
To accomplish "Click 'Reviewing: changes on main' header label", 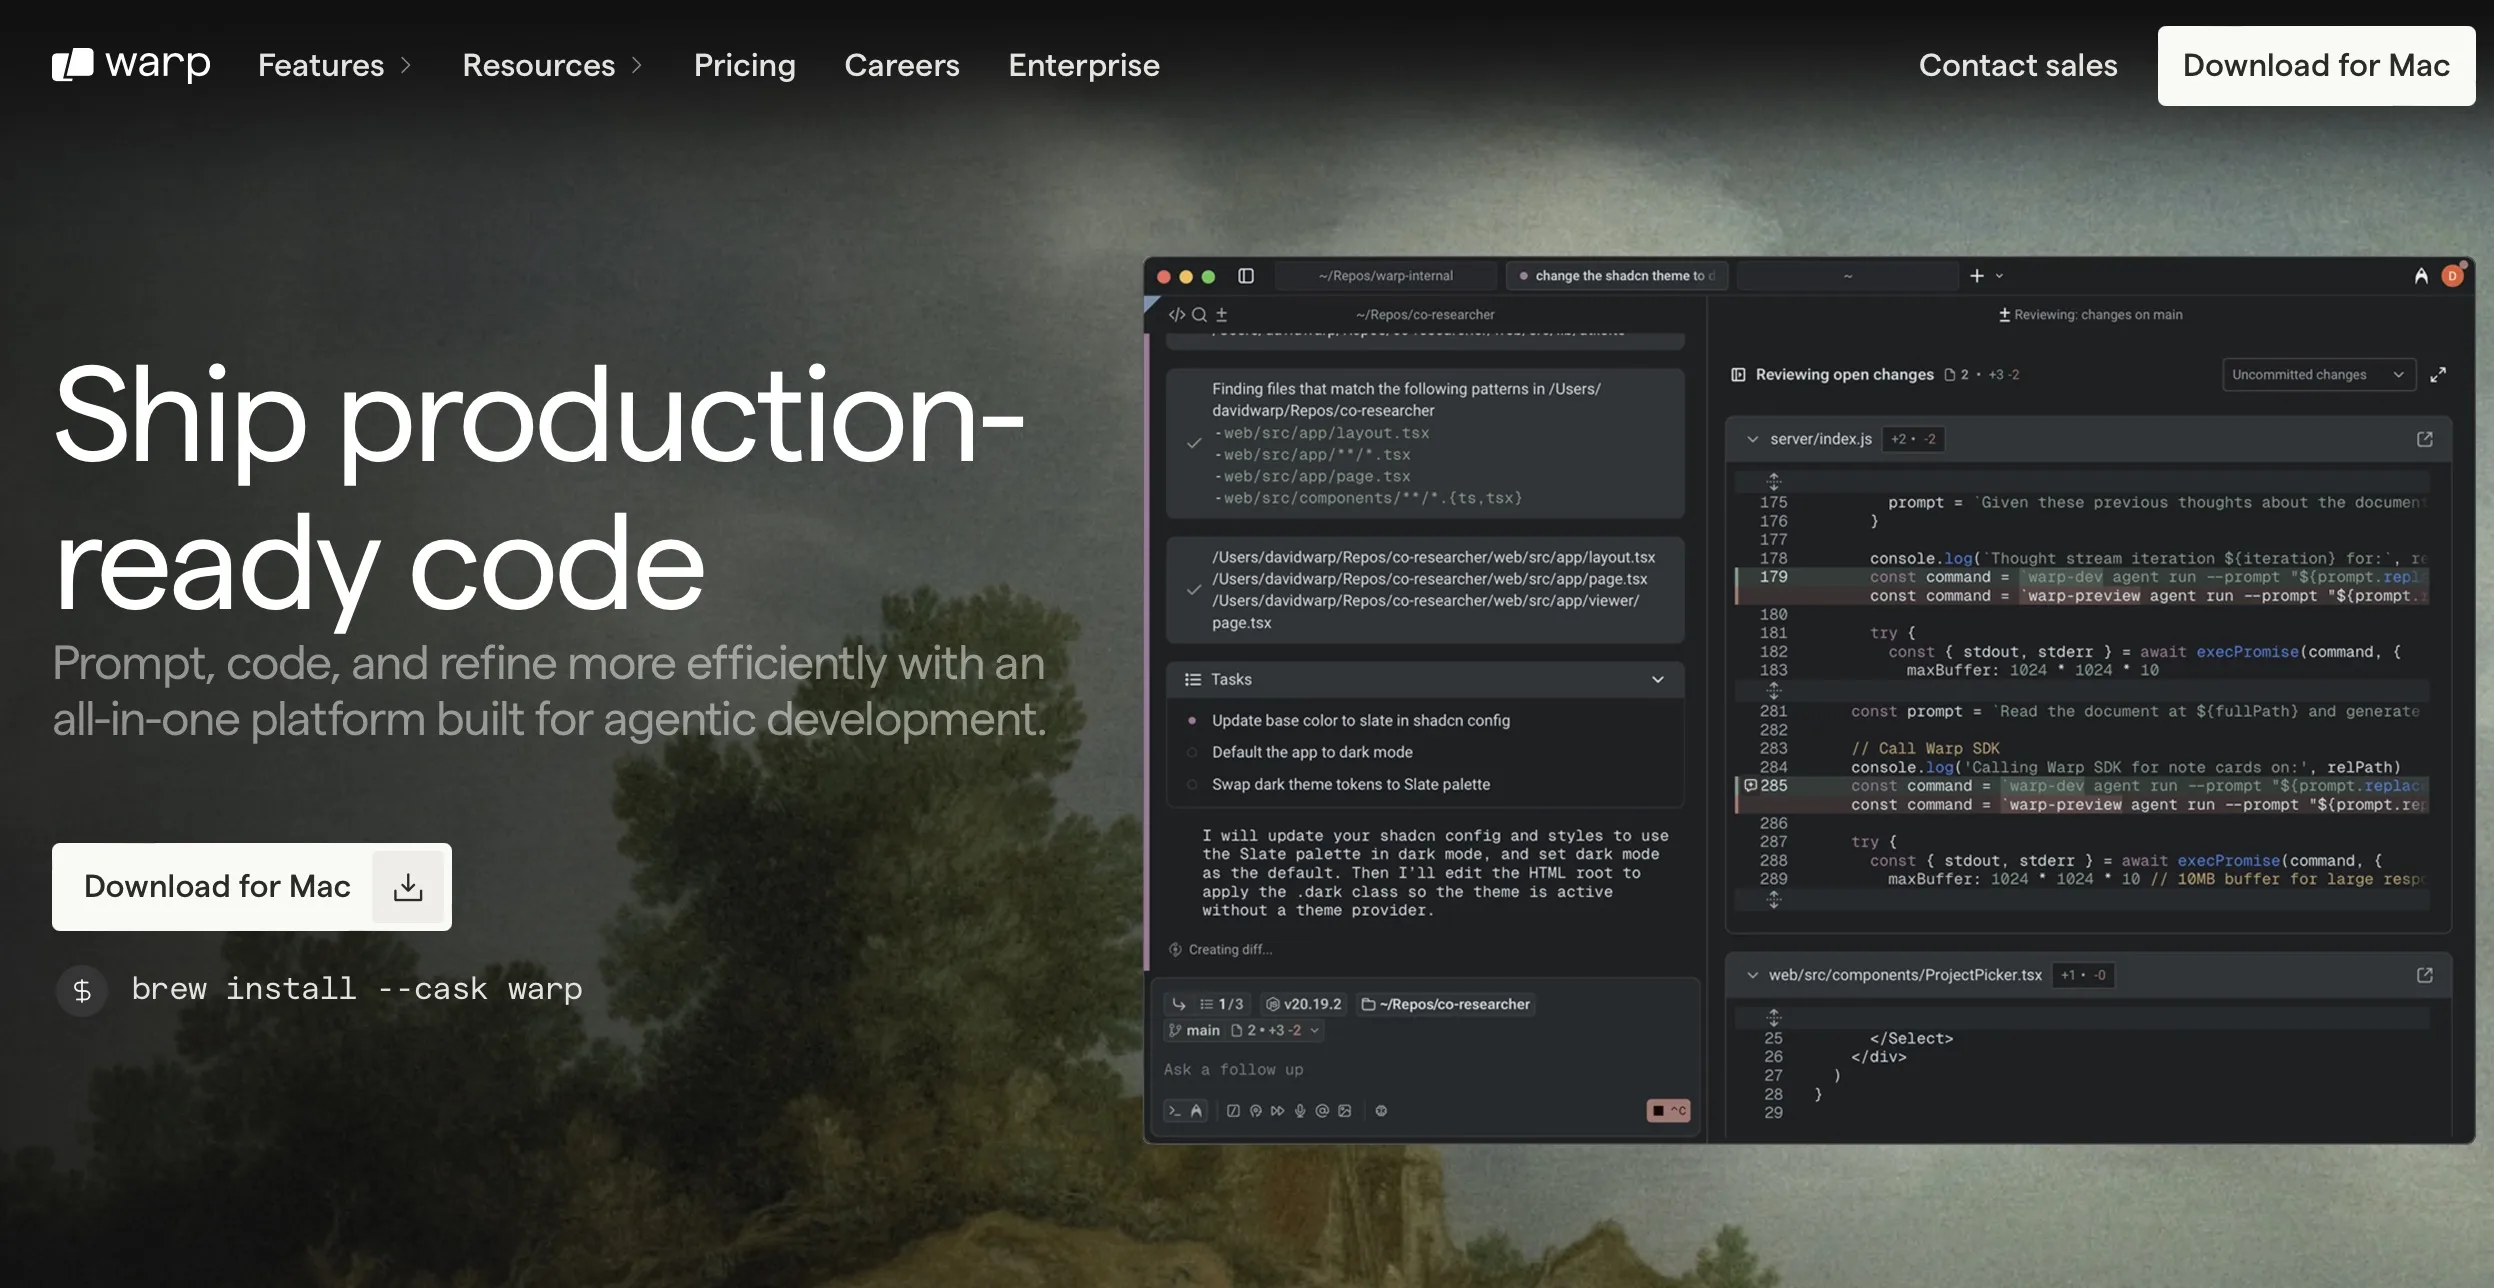I will (x=2091, y=314).
